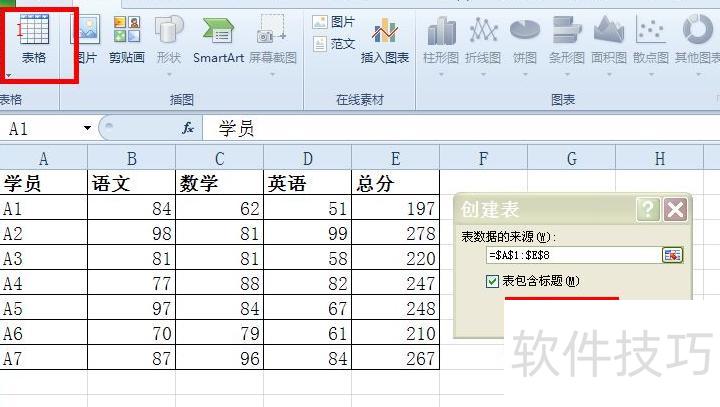Click the cell '学员'
The height and width of the screenshot is (407, 720).
(44, 183)
